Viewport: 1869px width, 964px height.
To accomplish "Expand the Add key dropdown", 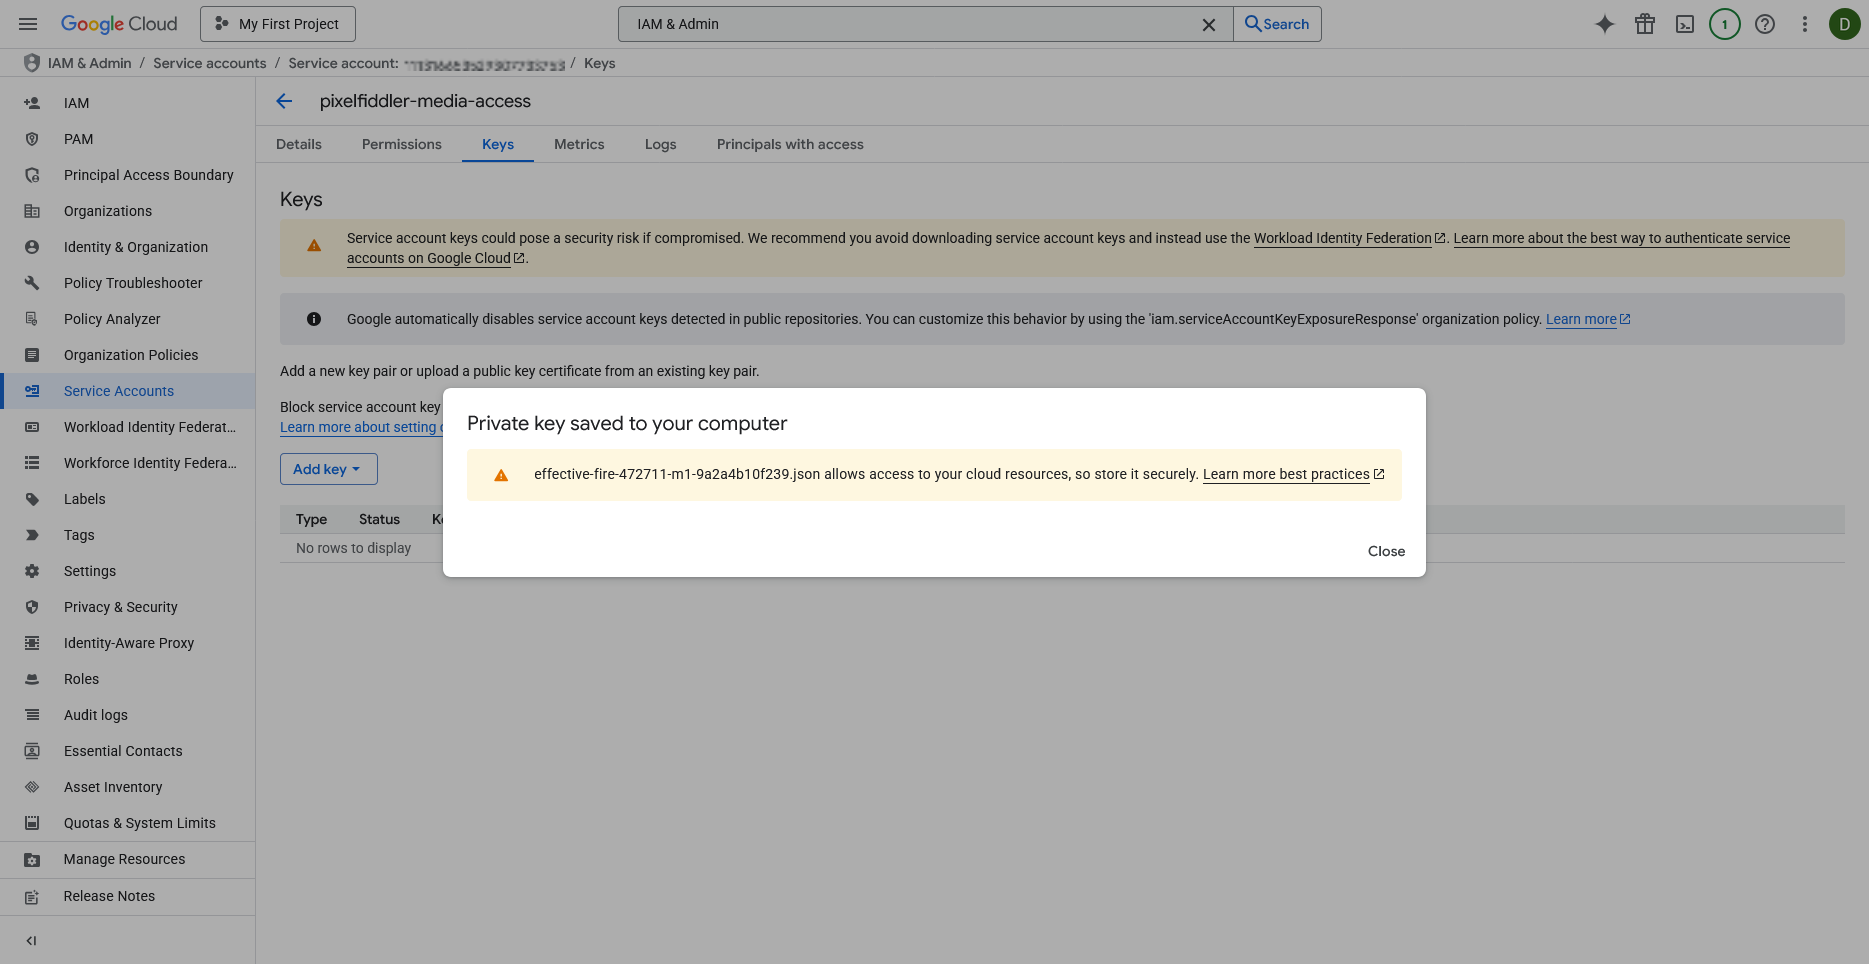I will [328, 469].
